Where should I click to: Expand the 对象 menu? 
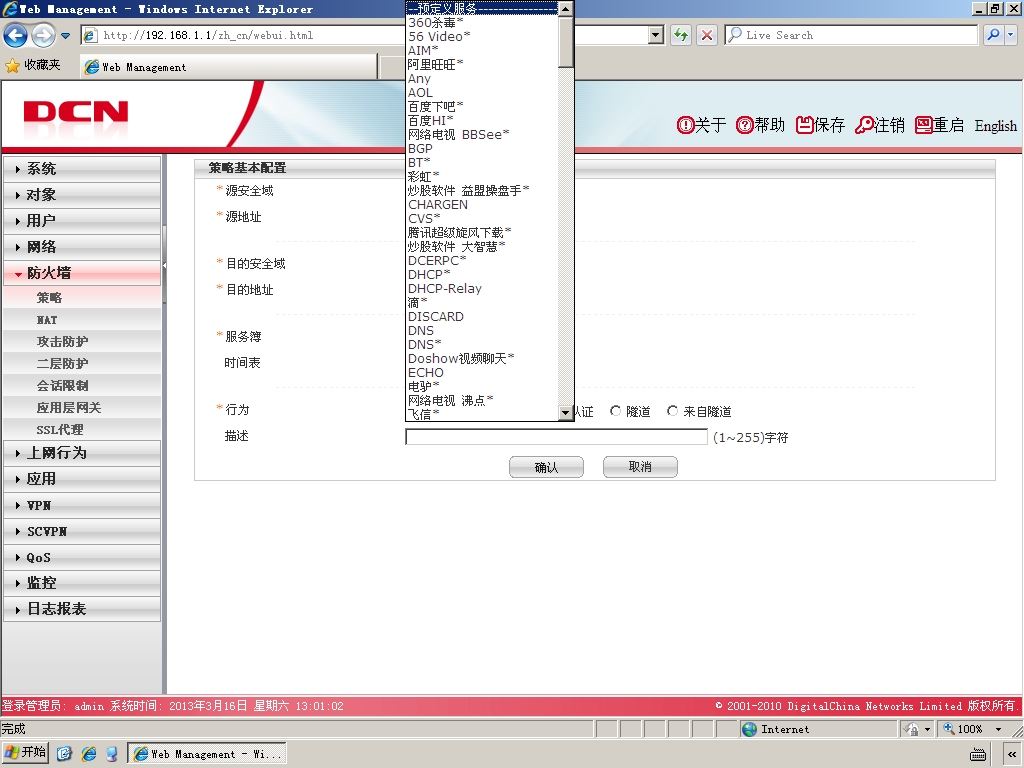pyautogui.click(x=82, y=195)
